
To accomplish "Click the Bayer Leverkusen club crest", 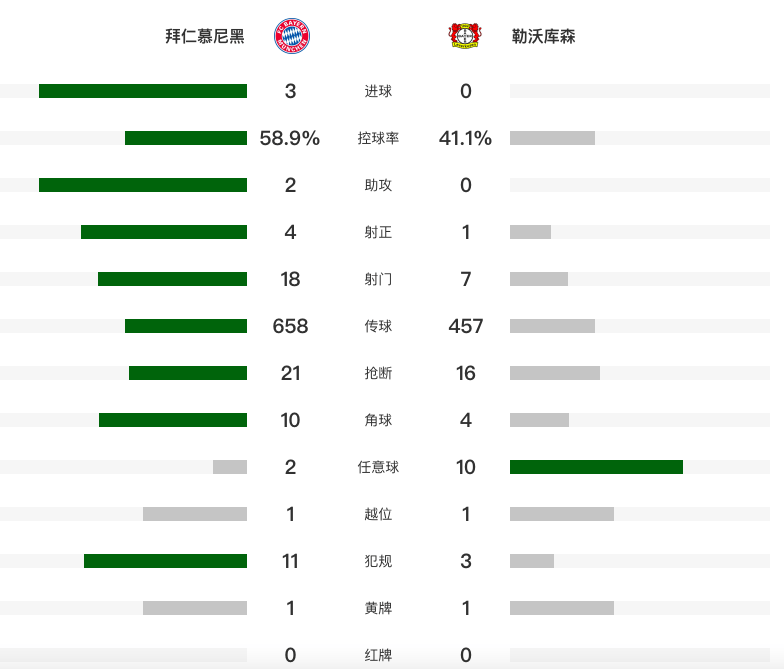I will click(x=464, y=36).
